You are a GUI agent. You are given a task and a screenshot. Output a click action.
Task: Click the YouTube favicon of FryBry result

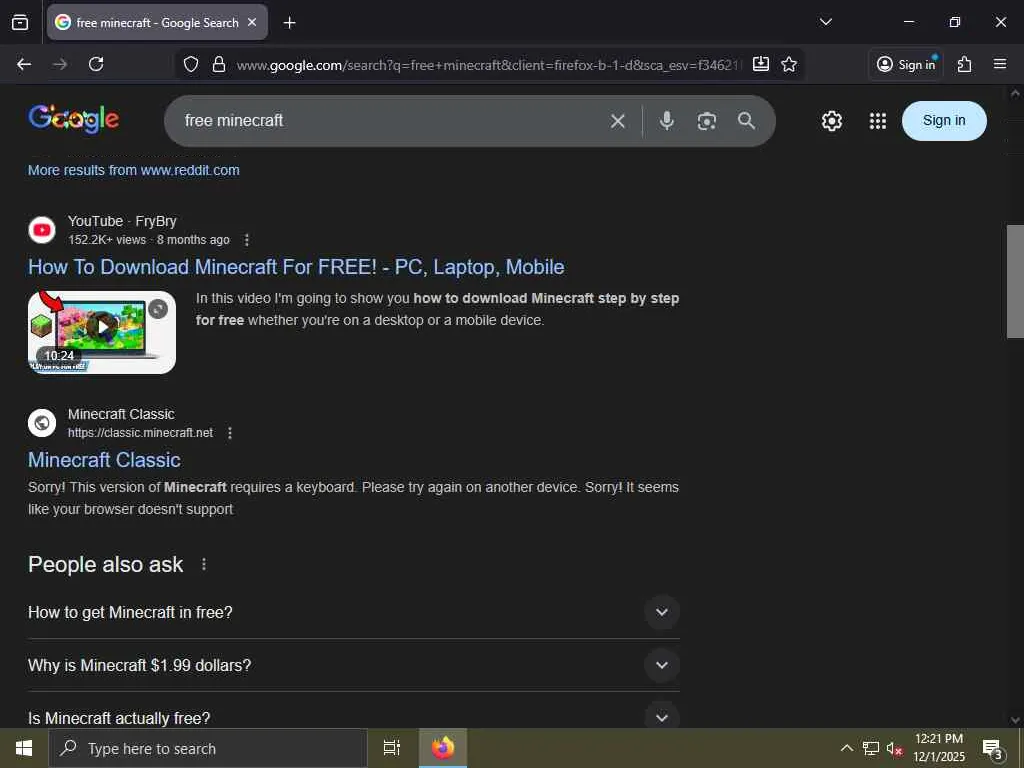pyautogui.click(x=42, y=230)
